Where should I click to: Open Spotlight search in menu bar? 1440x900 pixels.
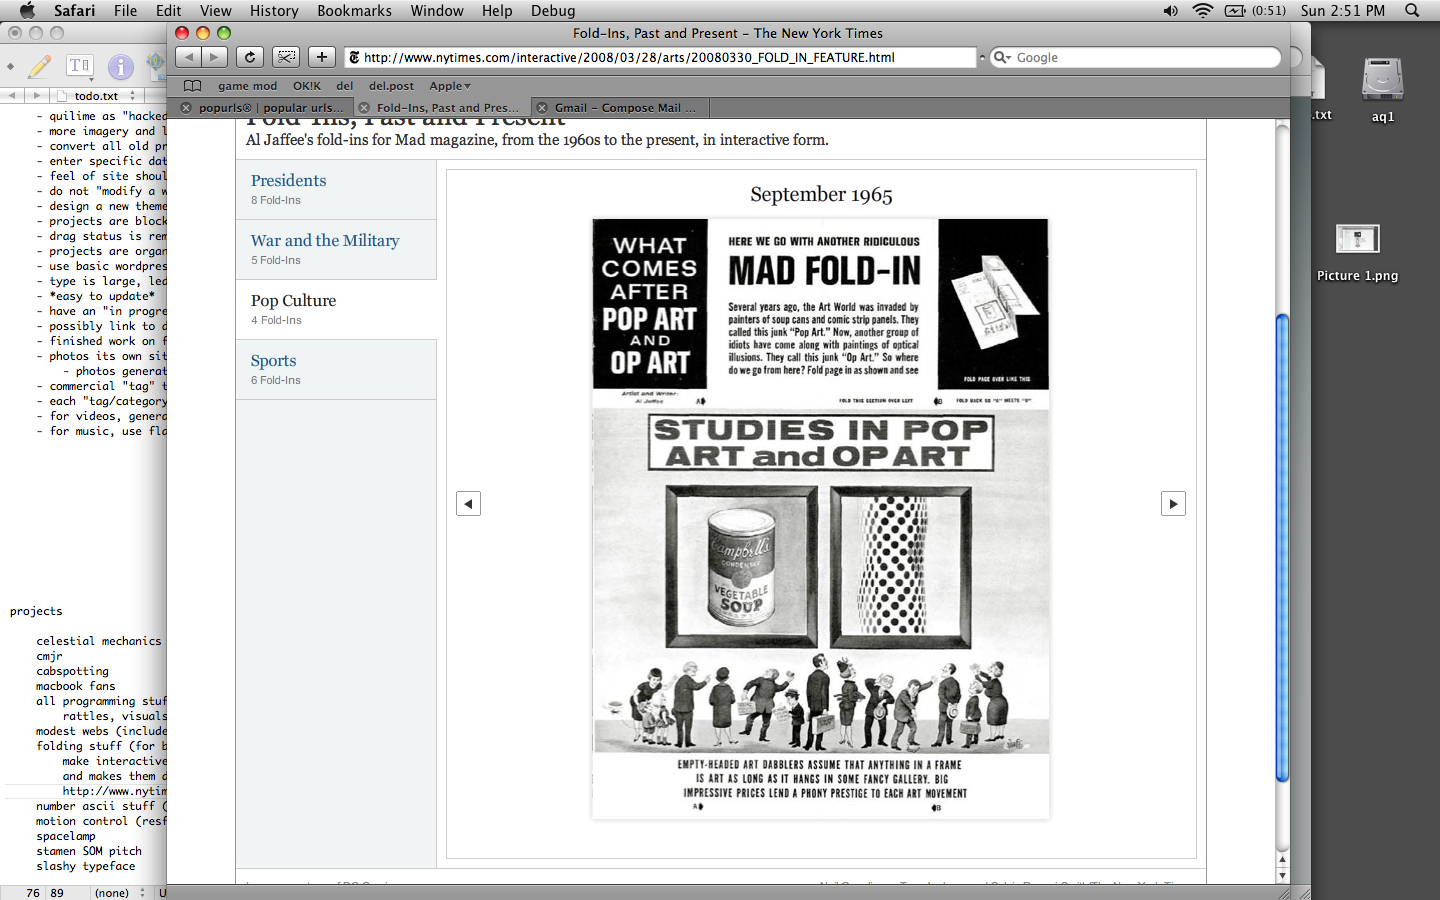1412,10
